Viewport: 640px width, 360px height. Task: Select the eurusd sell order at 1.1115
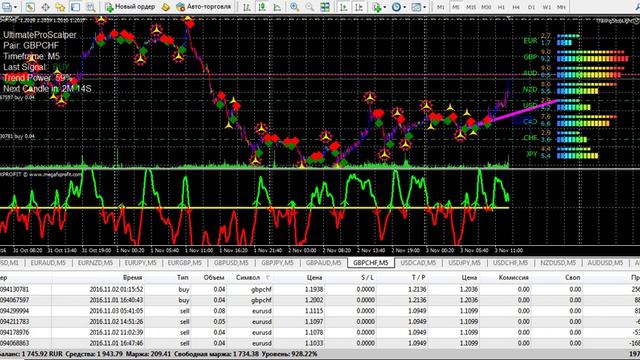click(x=320, y=311)
